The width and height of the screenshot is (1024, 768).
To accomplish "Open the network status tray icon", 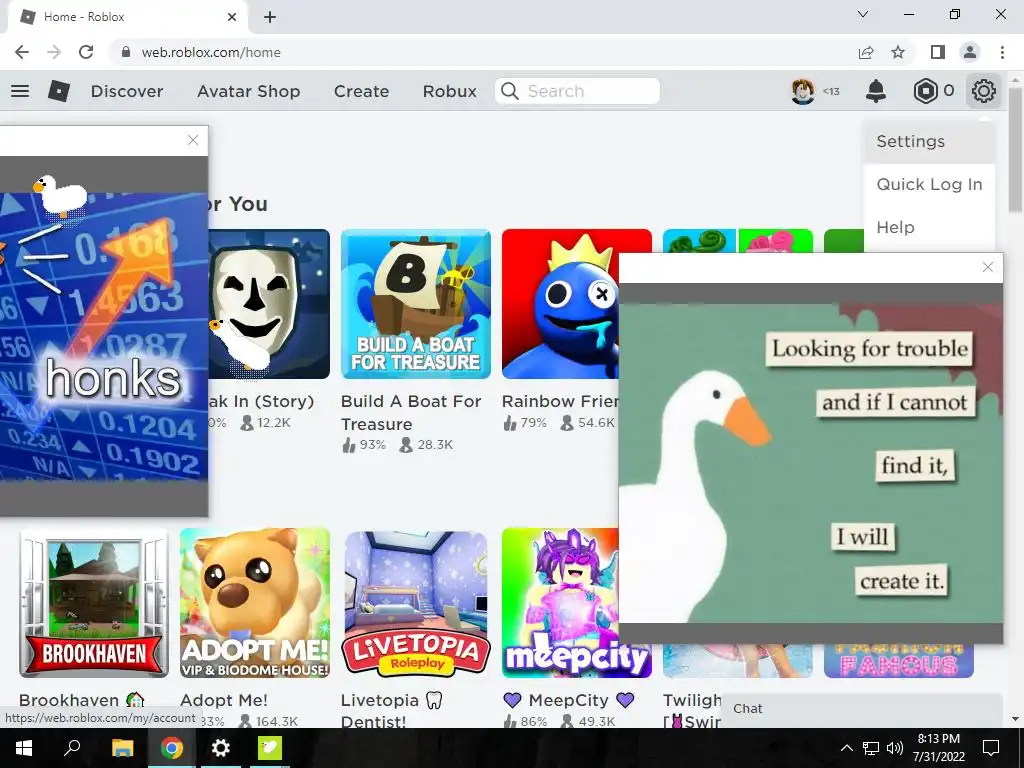I will coord(871,748).
